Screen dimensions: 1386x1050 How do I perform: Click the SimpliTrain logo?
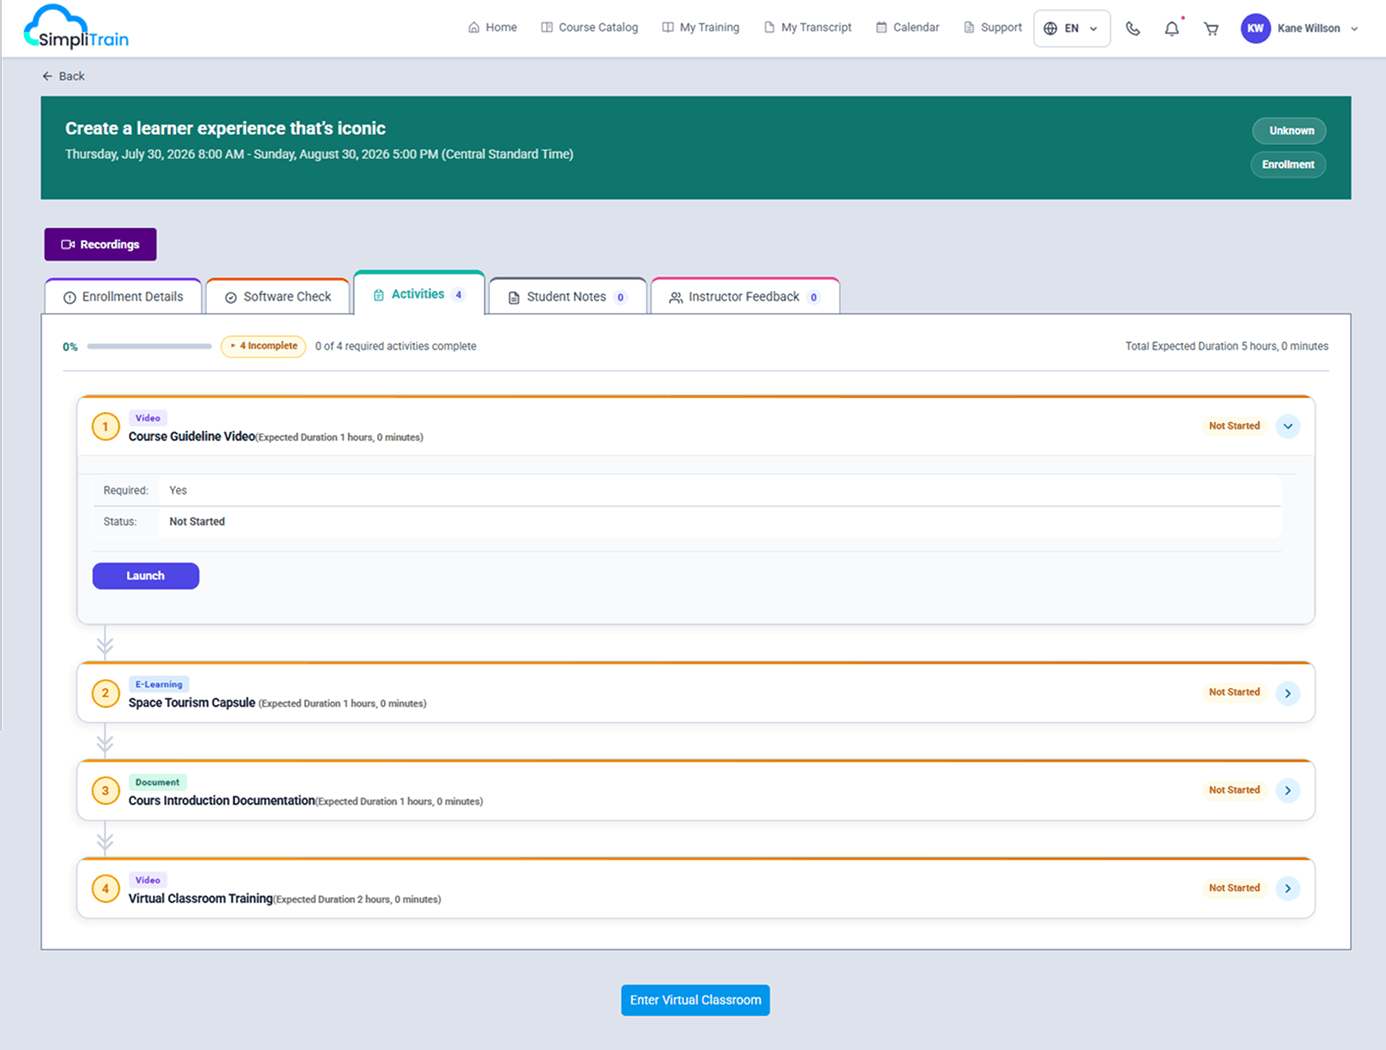(x=76, y=28)
